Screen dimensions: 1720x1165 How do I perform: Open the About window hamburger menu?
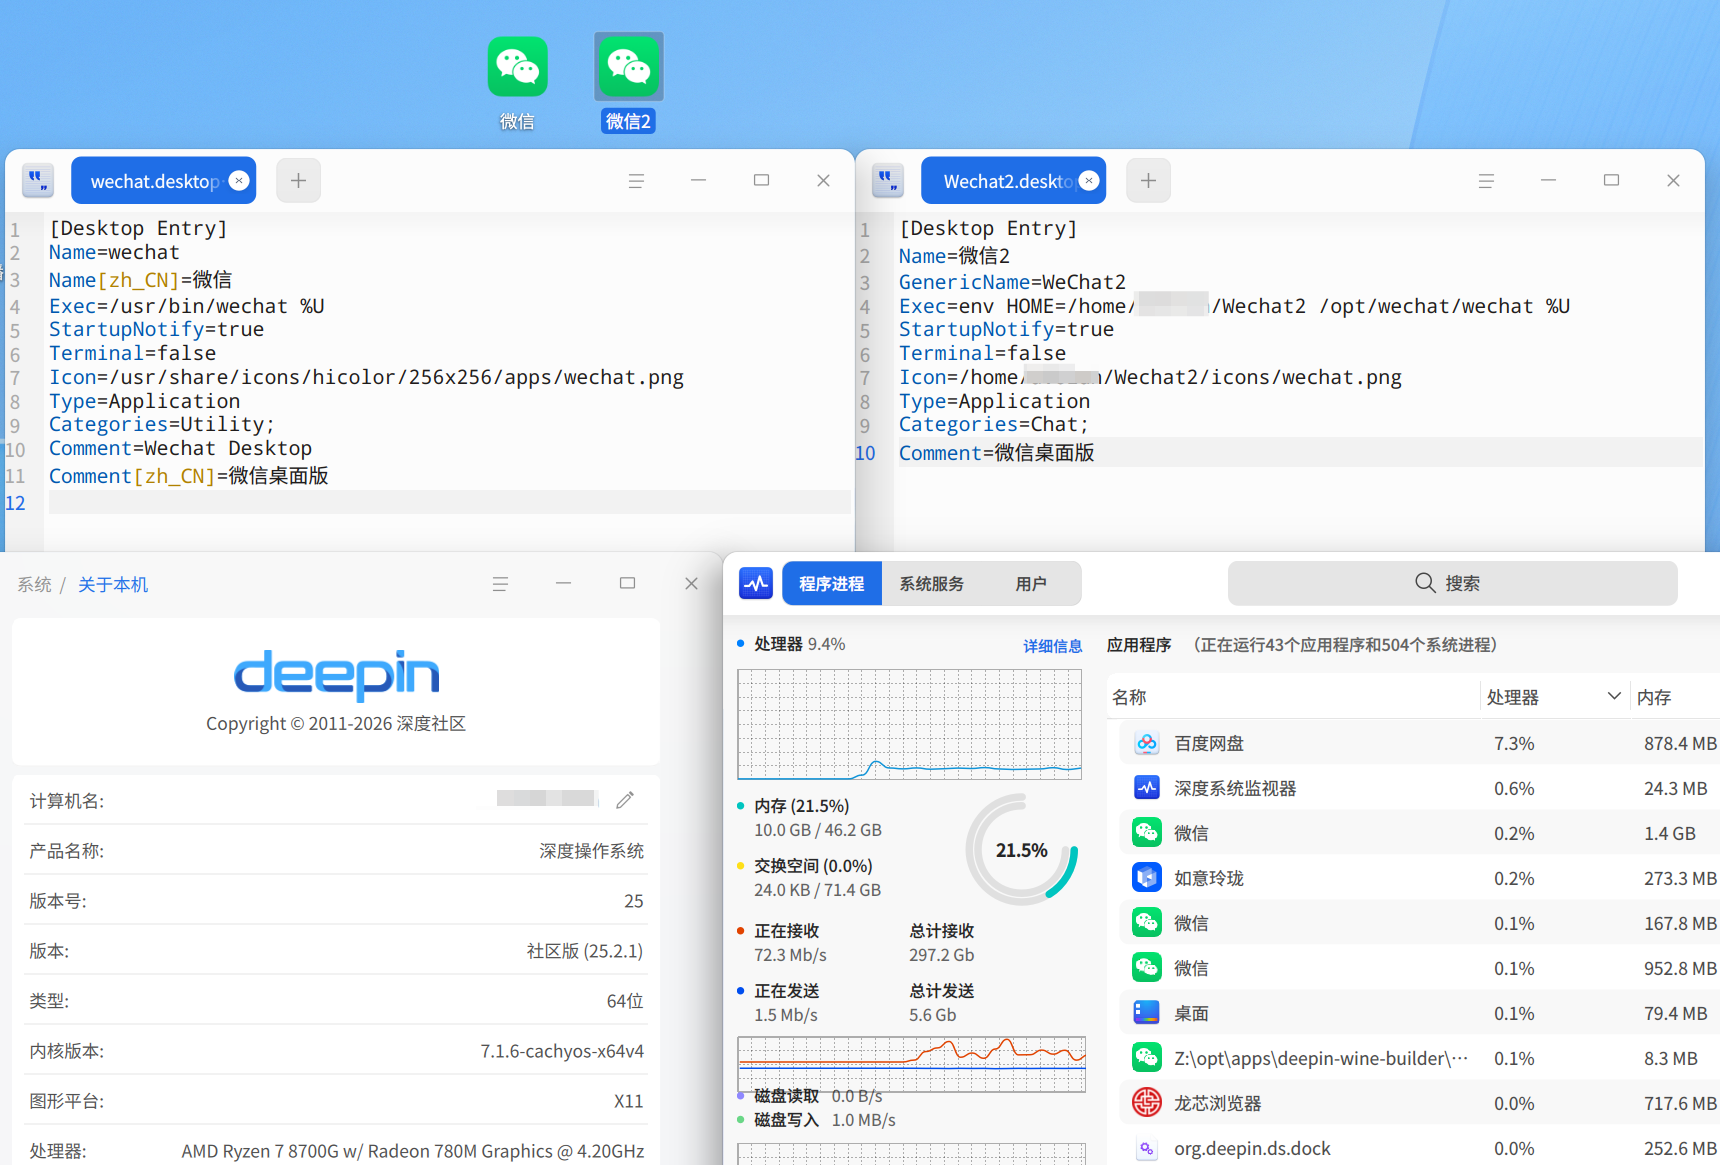click(x=500, y=584)
